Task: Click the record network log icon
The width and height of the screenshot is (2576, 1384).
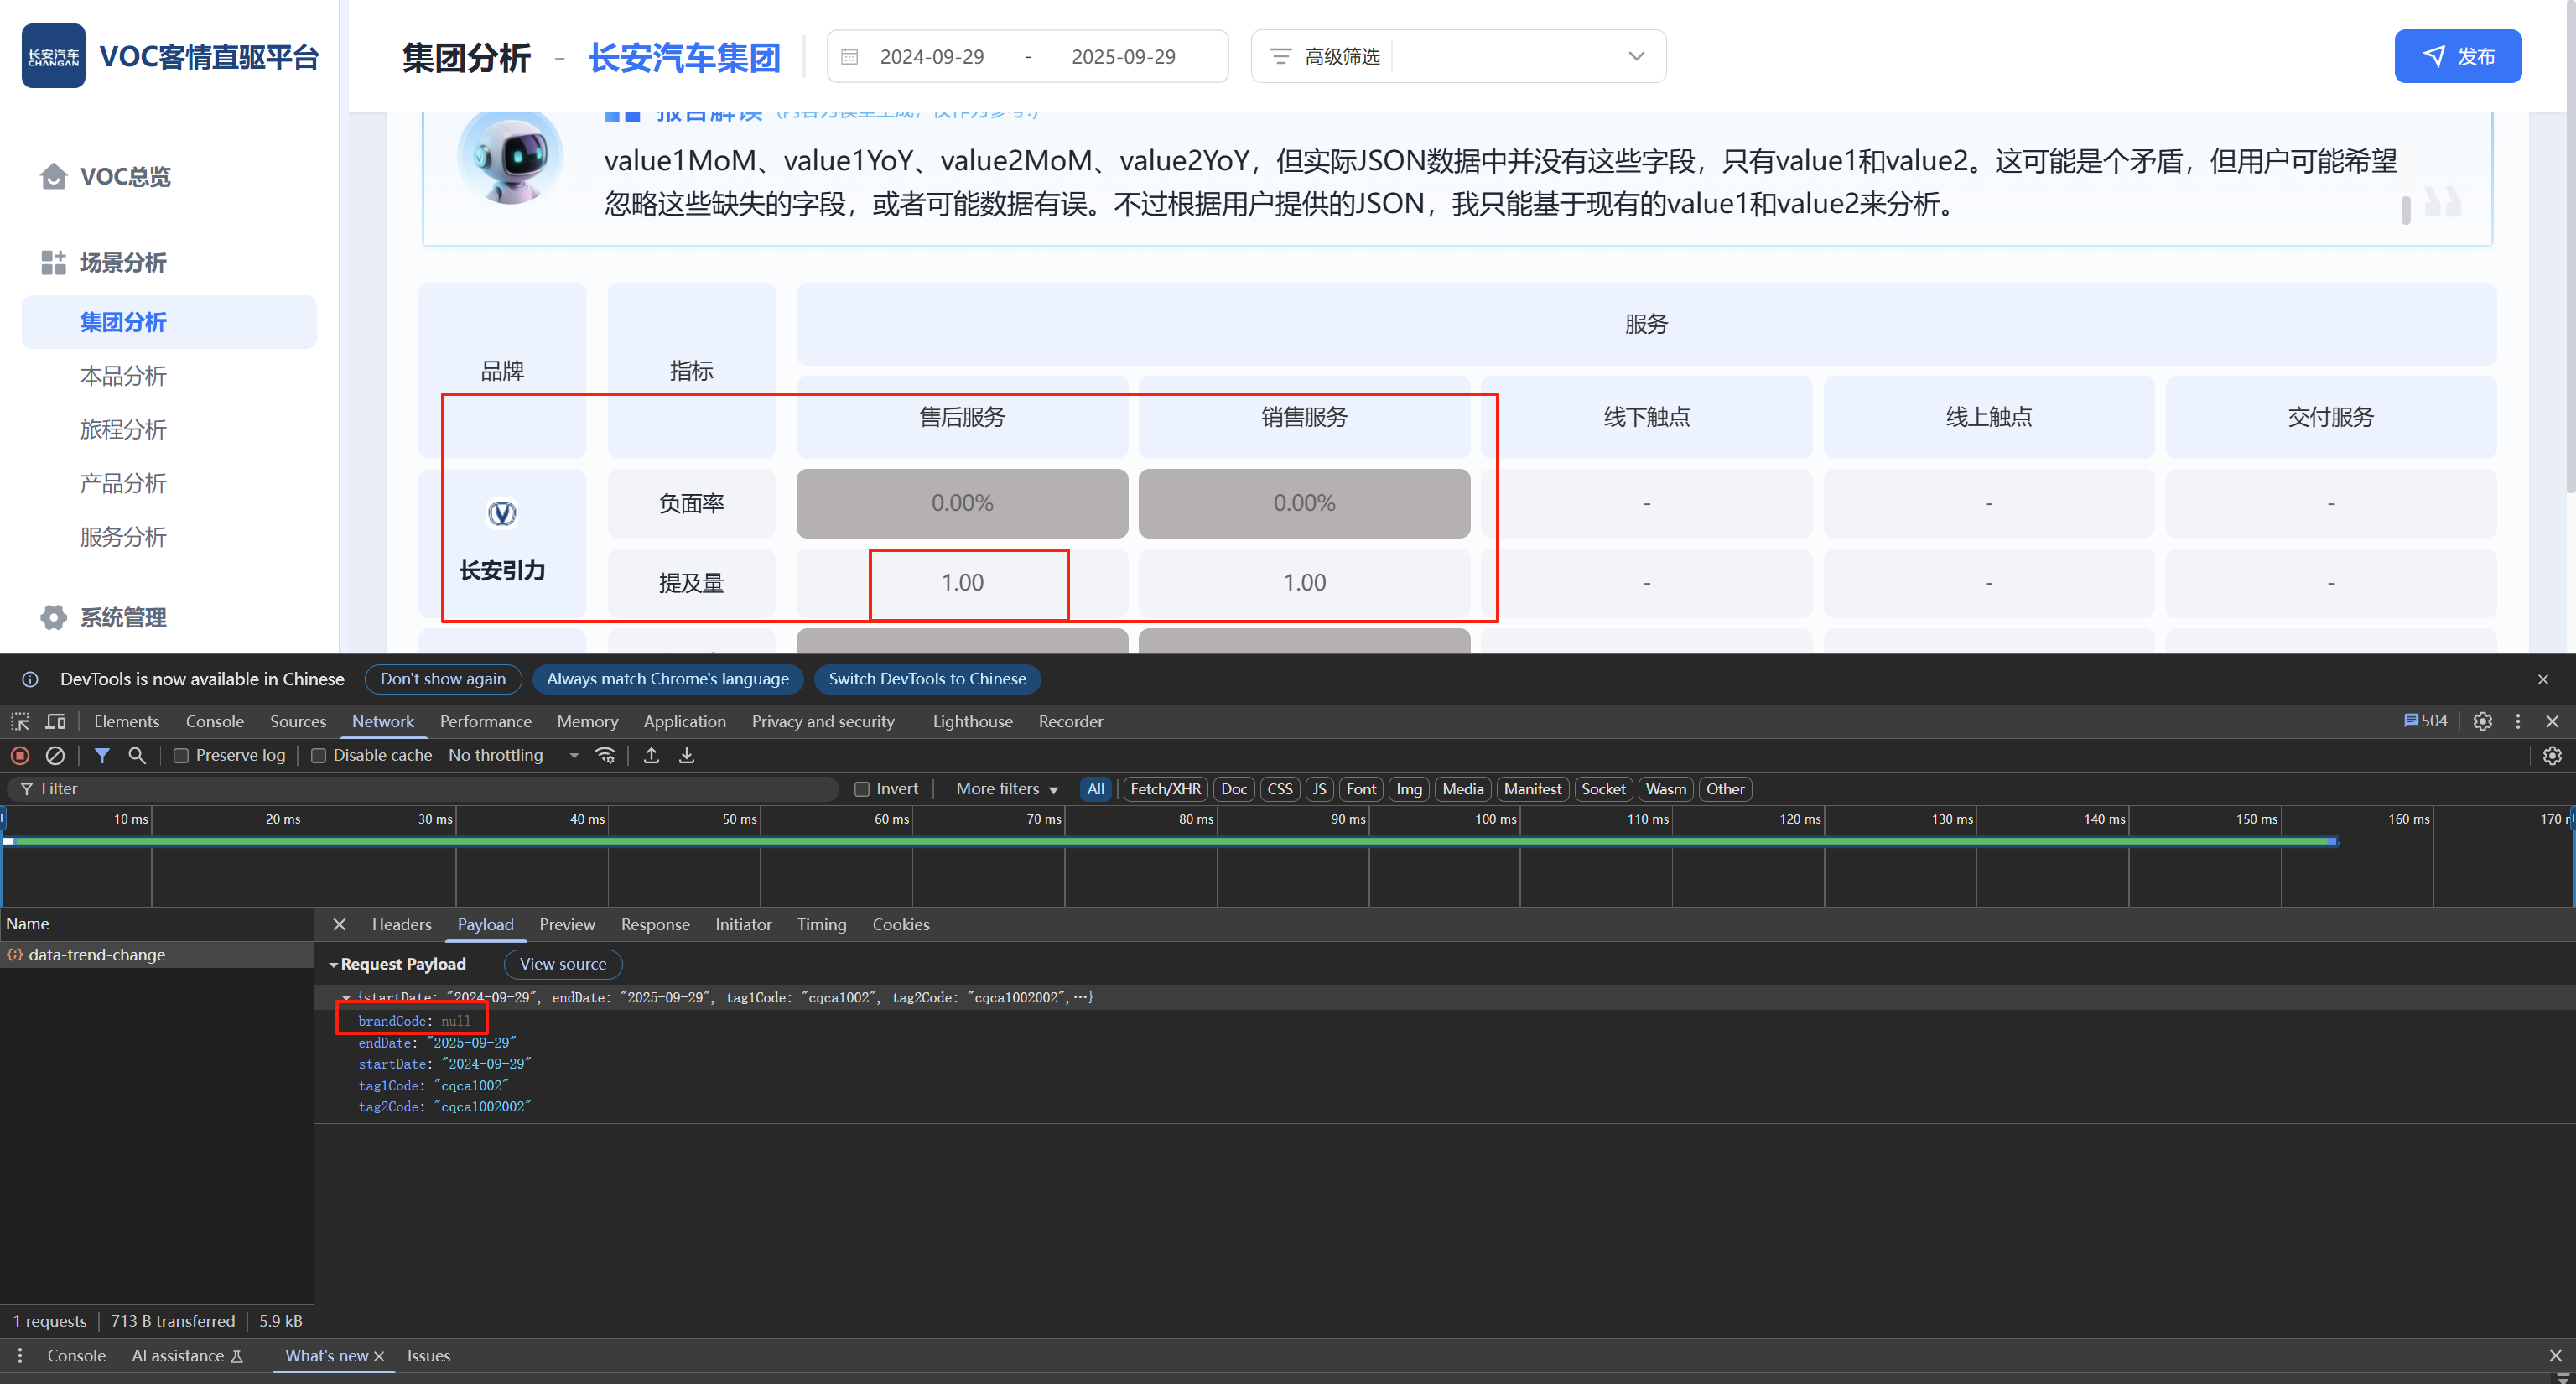Action: 20,755
